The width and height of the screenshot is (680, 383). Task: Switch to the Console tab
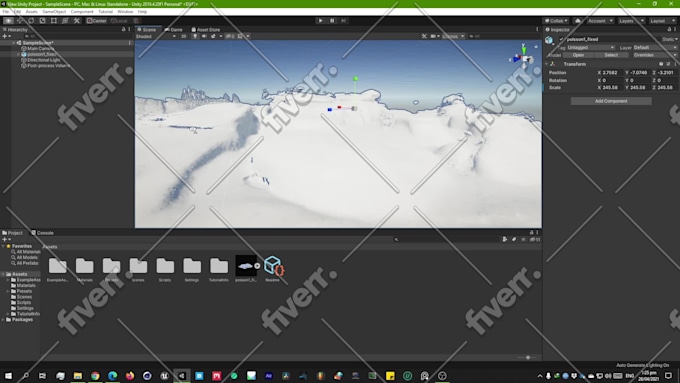pos(42,233)
